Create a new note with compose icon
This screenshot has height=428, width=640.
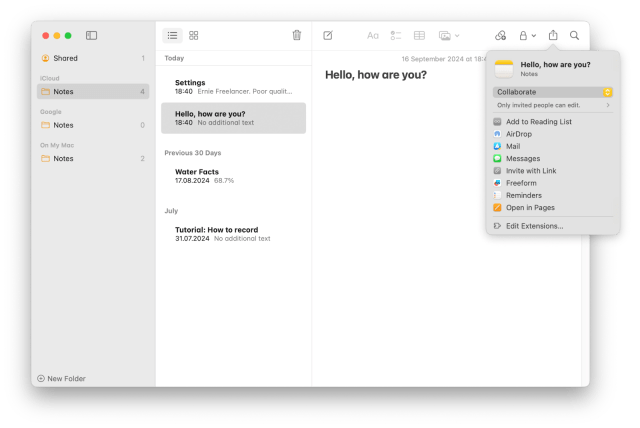coord(328,35)
